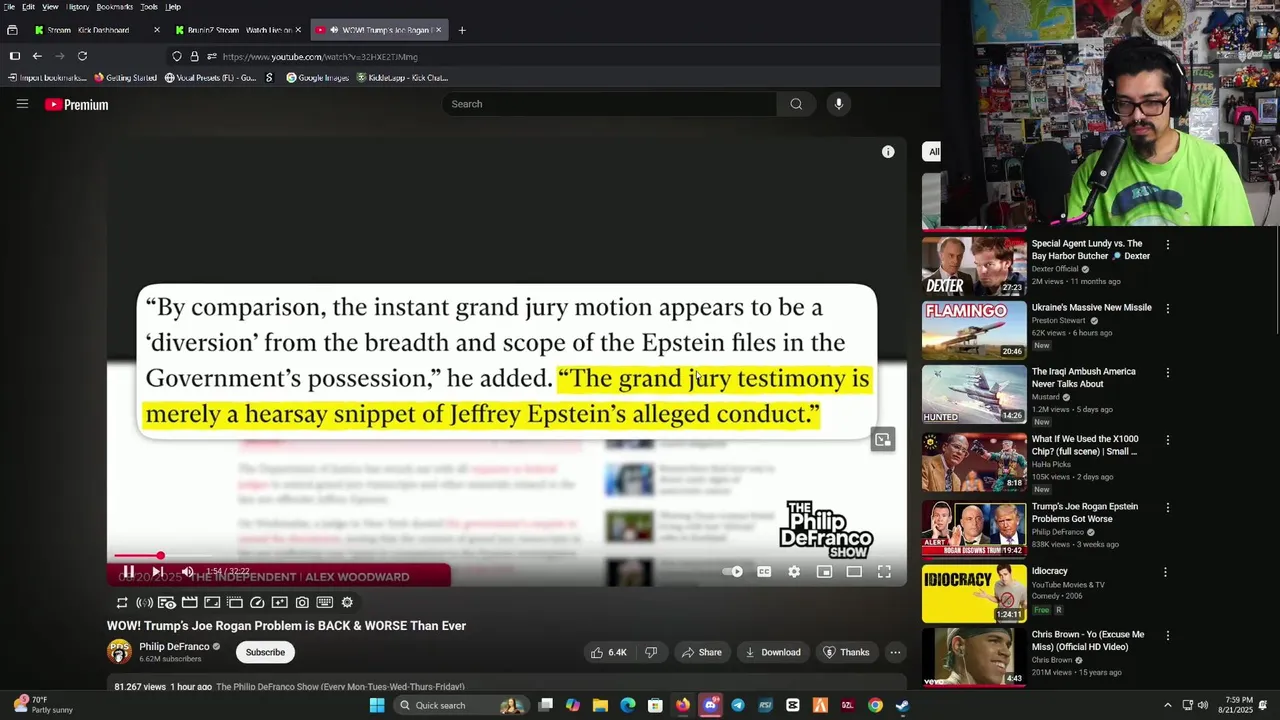Toggle theater mode
The width and height of the screenshot is (1280, 720).
854,572
